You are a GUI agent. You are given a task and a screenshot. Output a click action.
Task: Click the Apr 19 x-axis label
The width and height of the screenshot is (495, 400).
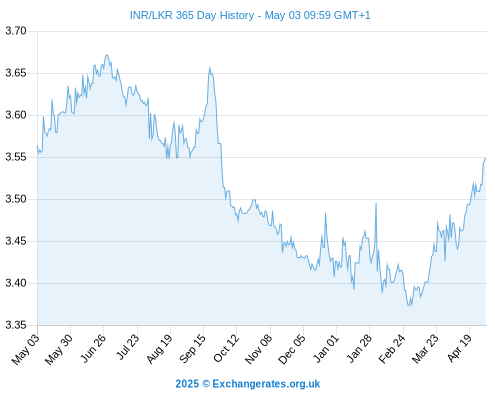tap(459, 347)
